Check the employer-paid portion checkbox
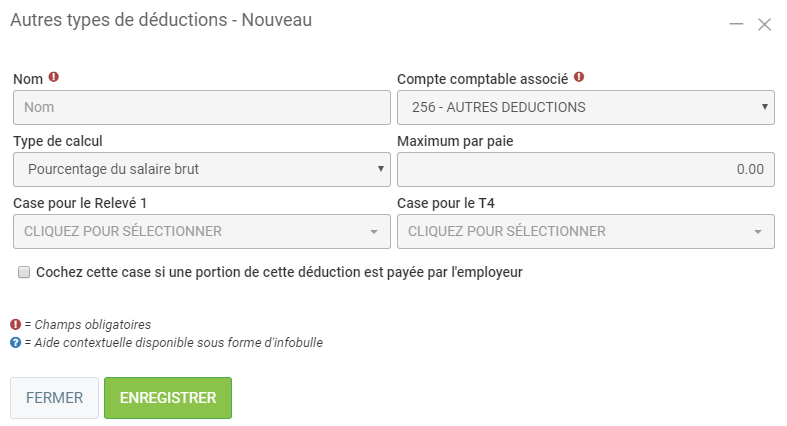 (24, 272)
